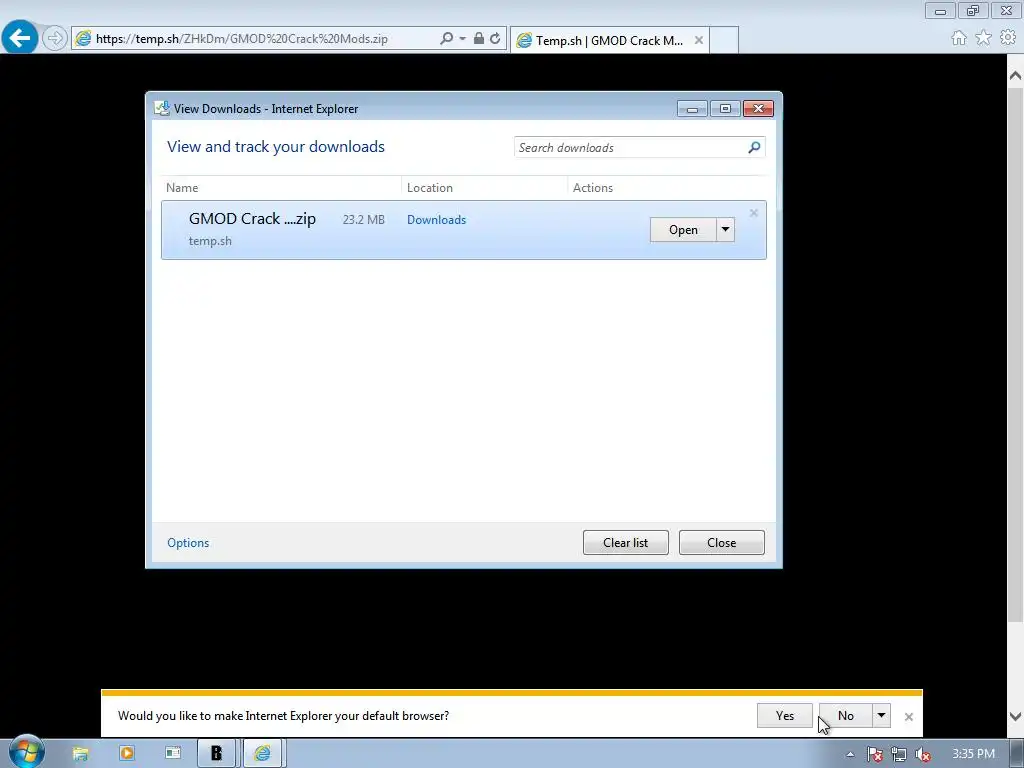Expand the Open button dropdown arrow
This screenshot has height=768, width=1024.
[726, 230]
